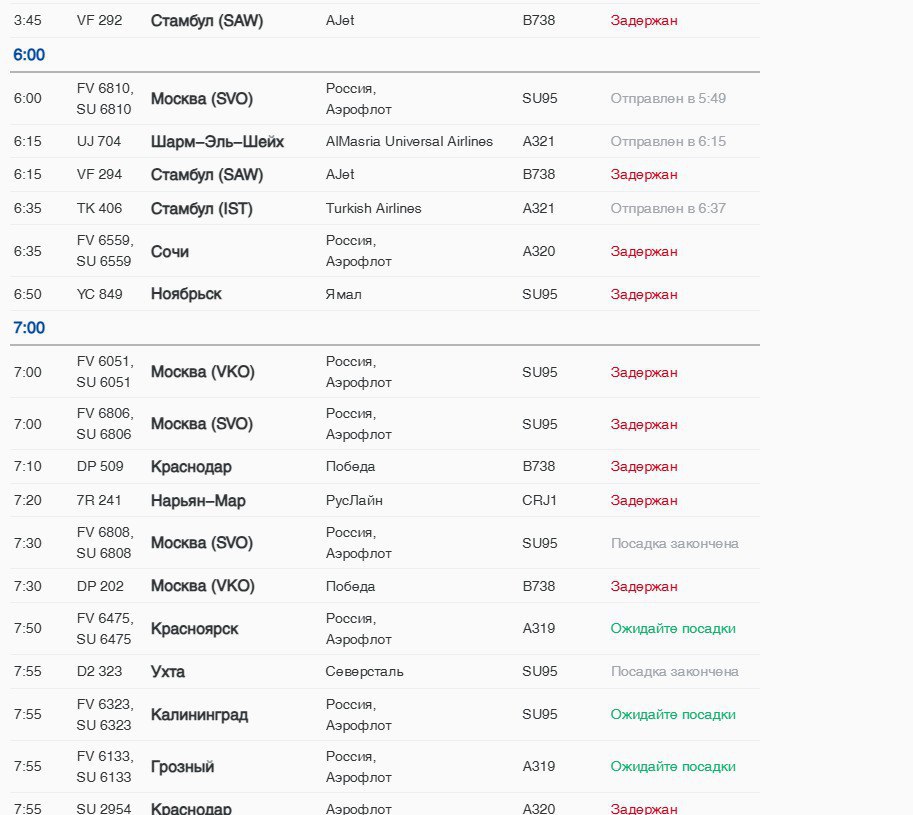This screenshot has height=815, width=913.
Task: Select the РусЛайн airline cell
Action: 354,501
